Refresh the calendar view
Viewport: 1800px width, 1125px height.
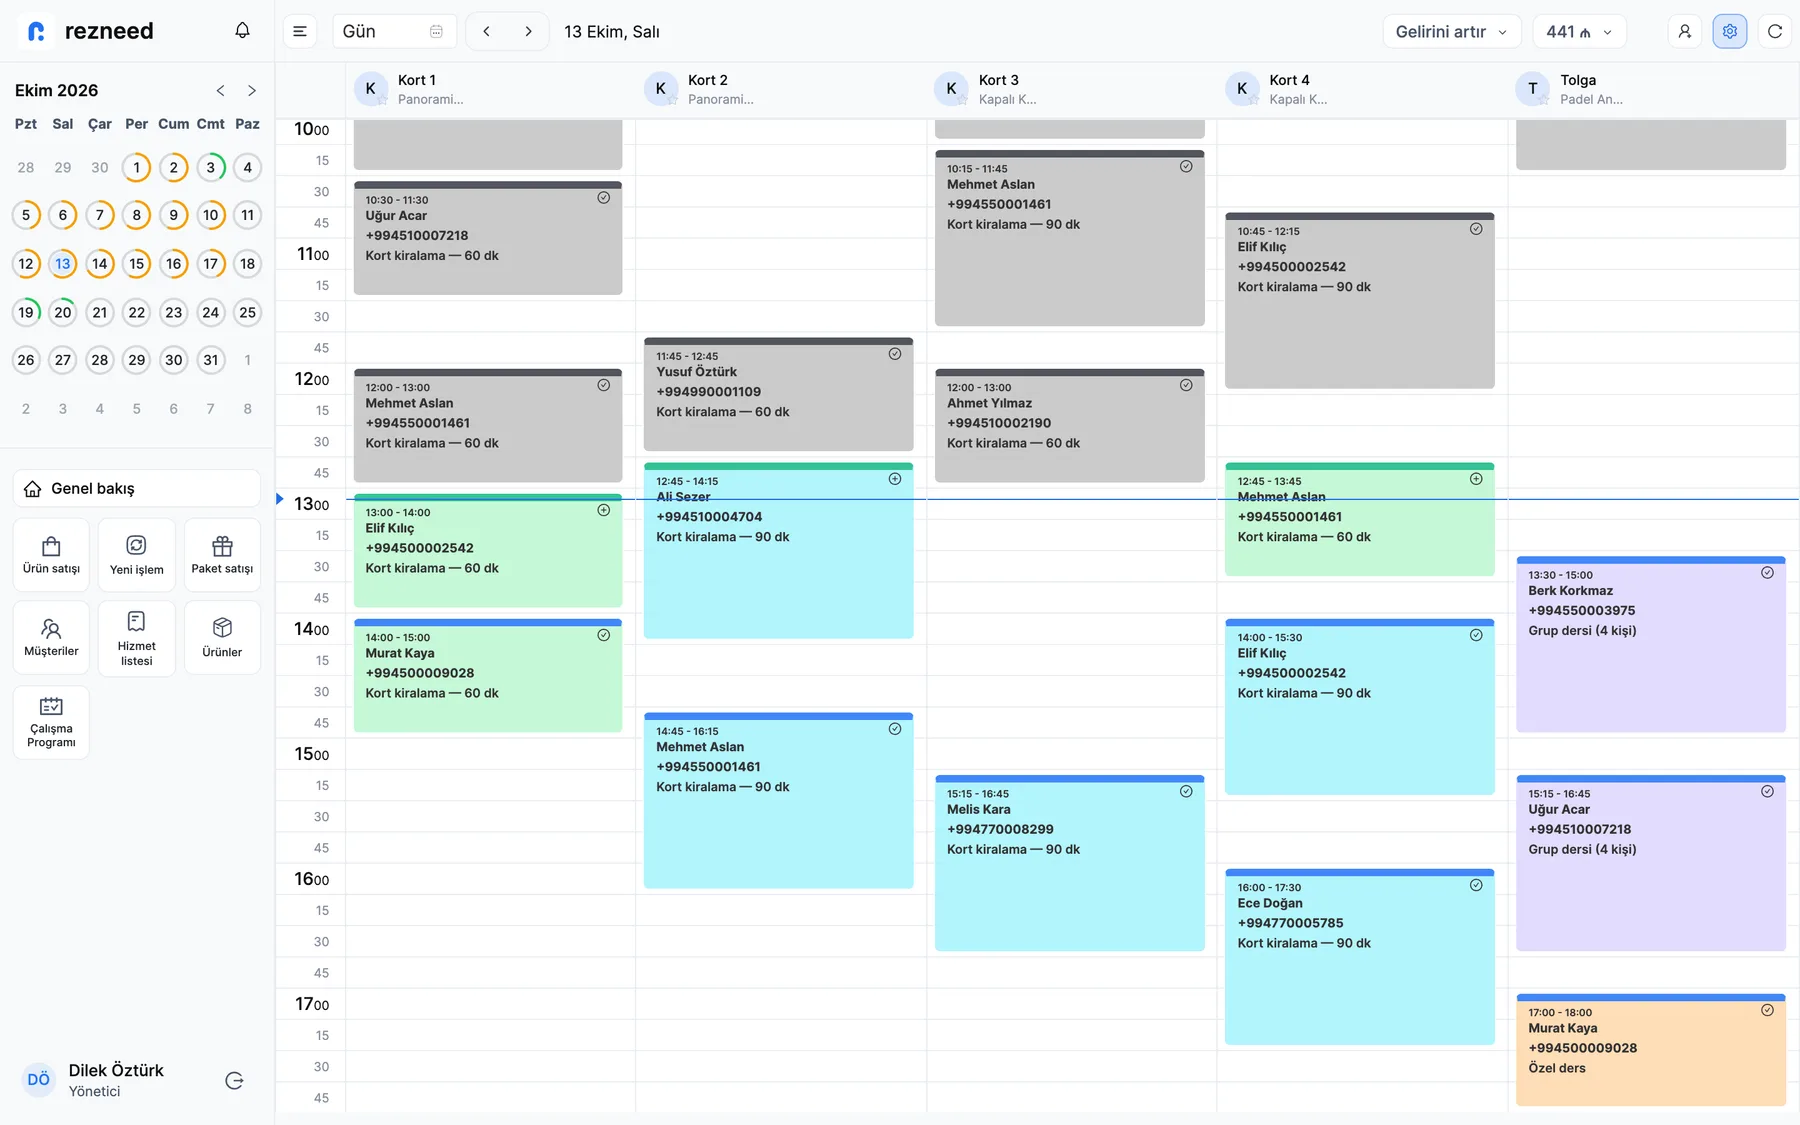pyautogui.click(x=1775, y=31)
